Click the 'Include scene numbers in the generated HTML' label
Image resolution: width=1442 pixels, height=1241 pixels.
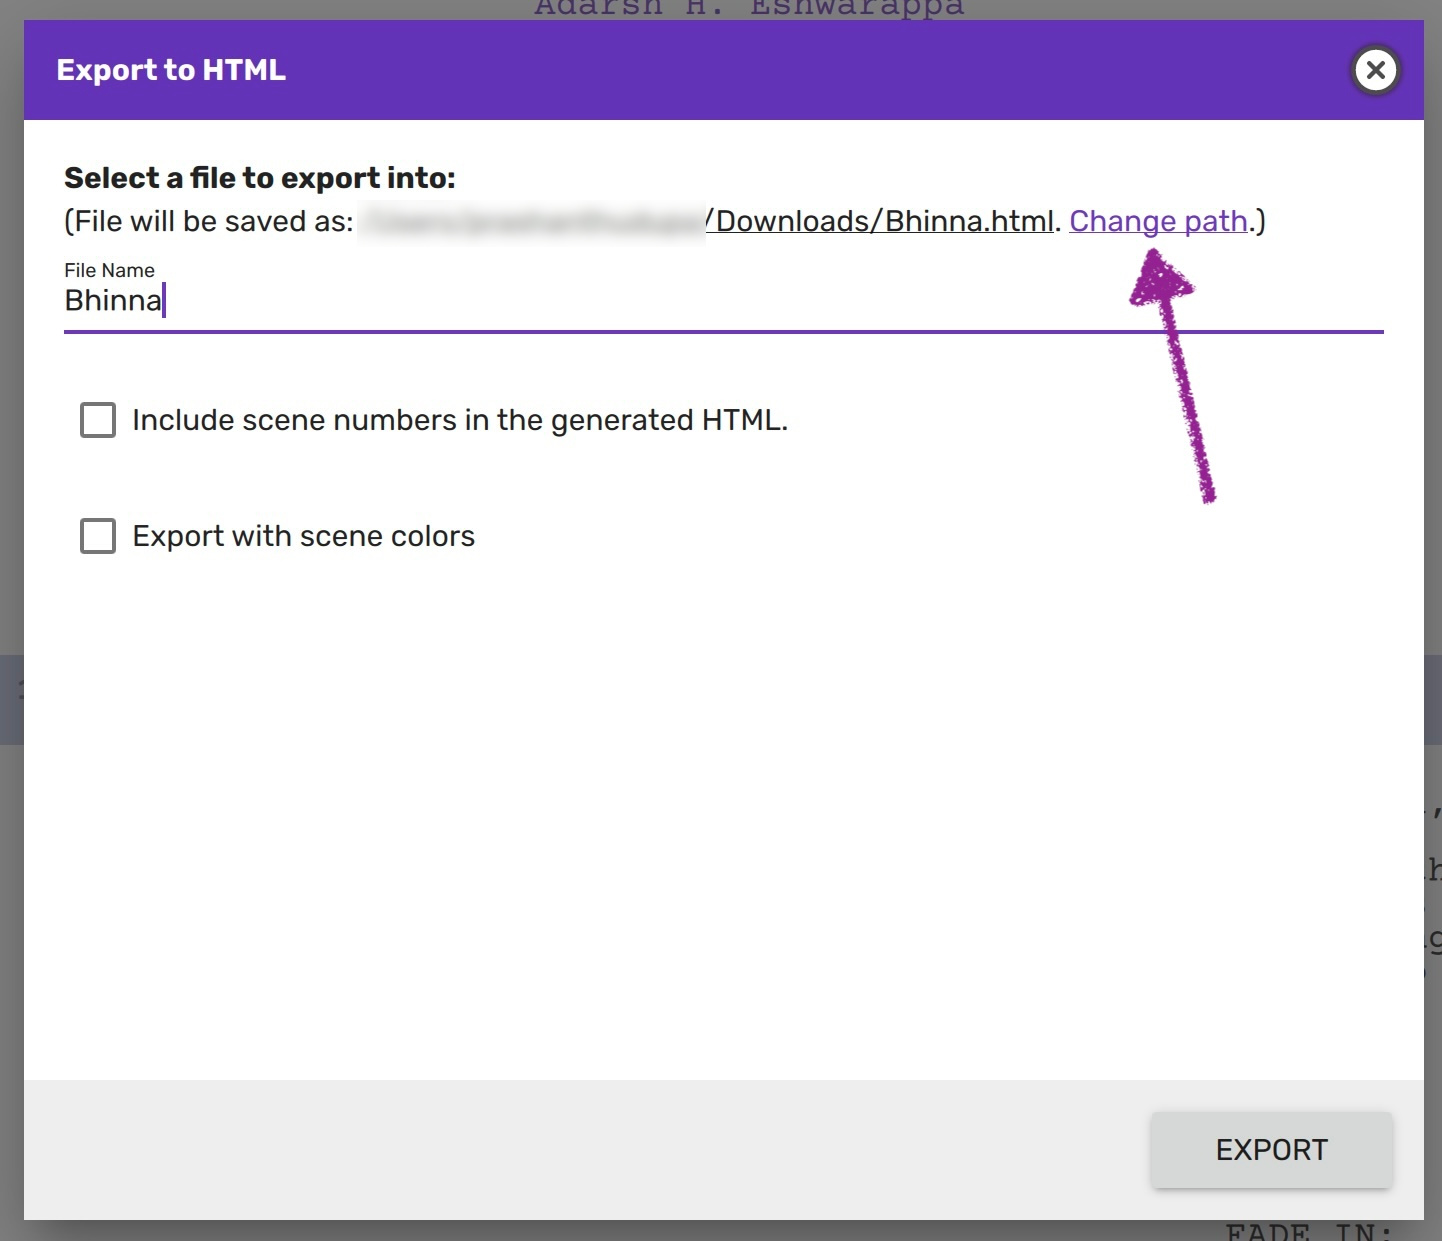click(x=460, y=420)
